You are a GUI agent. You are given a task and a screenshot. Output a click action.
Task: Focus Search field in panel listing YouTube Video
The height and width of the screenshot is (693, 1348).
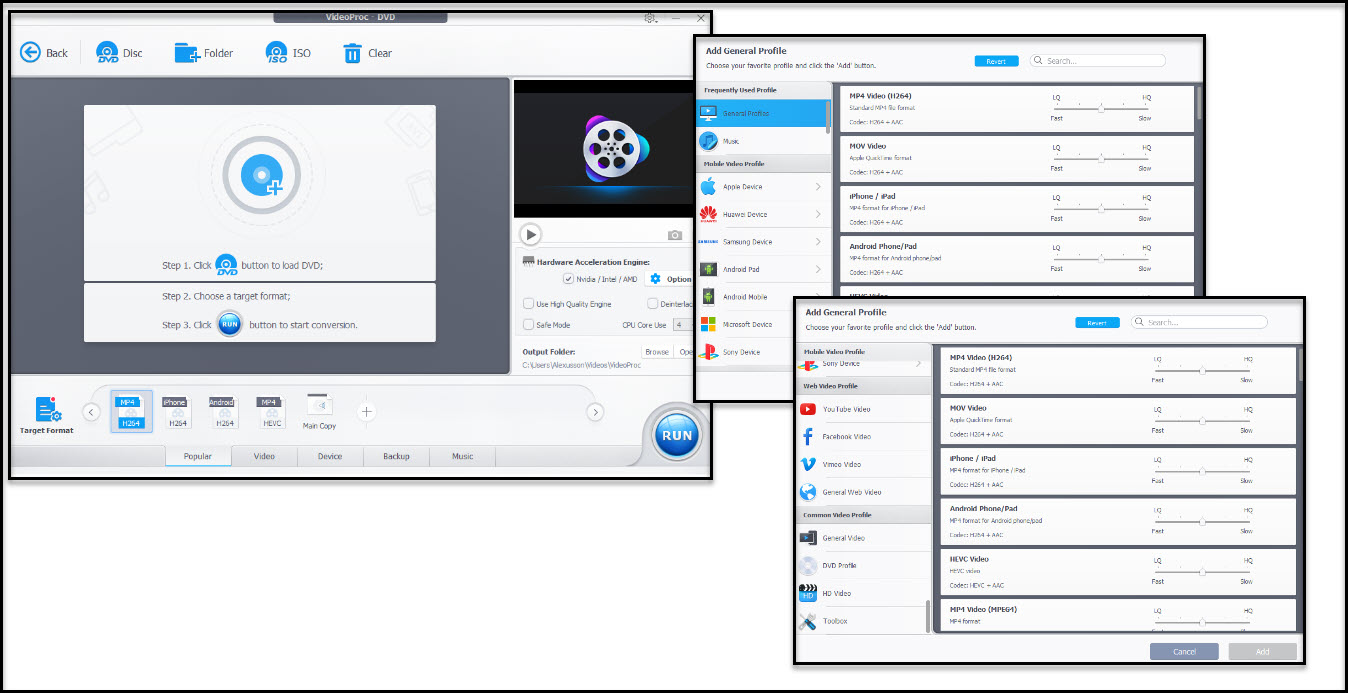click(1199, 322)
